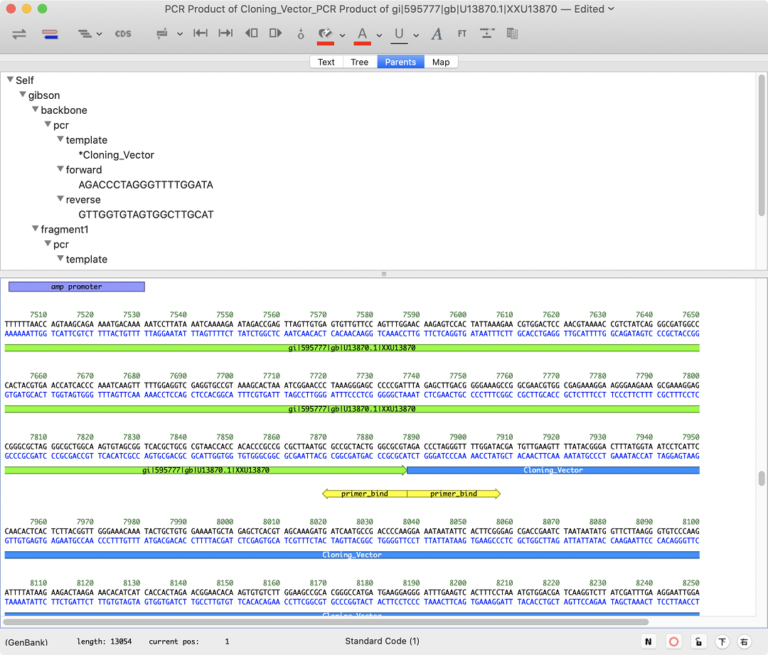768x655 pixels.
Task: Collapse the pcr node under backbone
Action: point(48,124)
